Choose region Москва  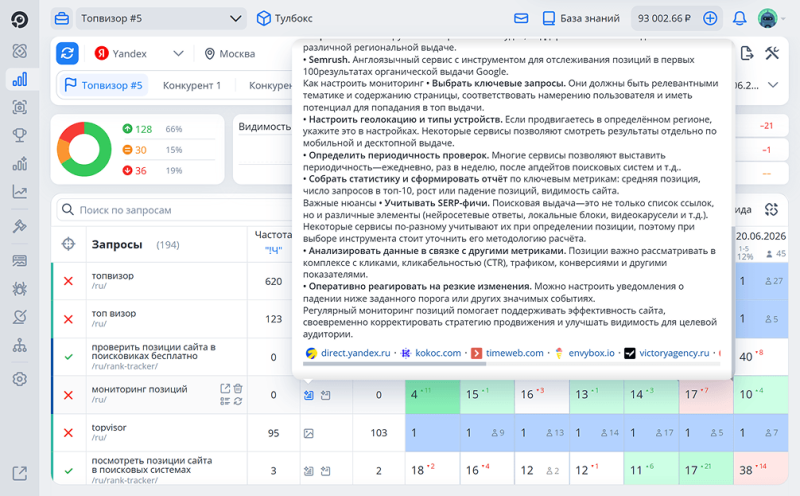(230, 54)
